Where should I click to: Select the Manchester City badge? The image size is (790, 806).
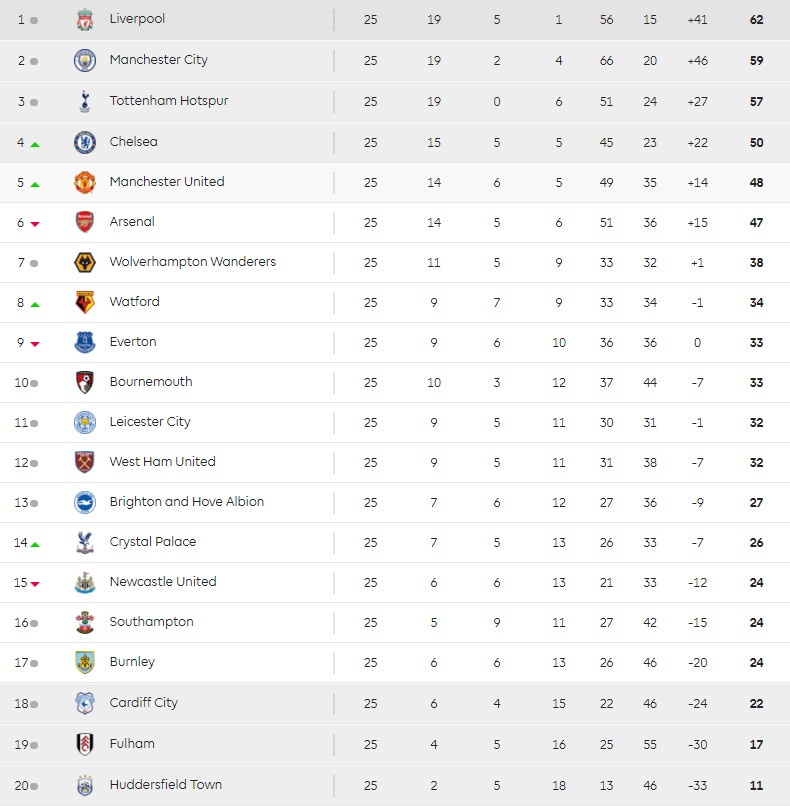tap(85, 59)
